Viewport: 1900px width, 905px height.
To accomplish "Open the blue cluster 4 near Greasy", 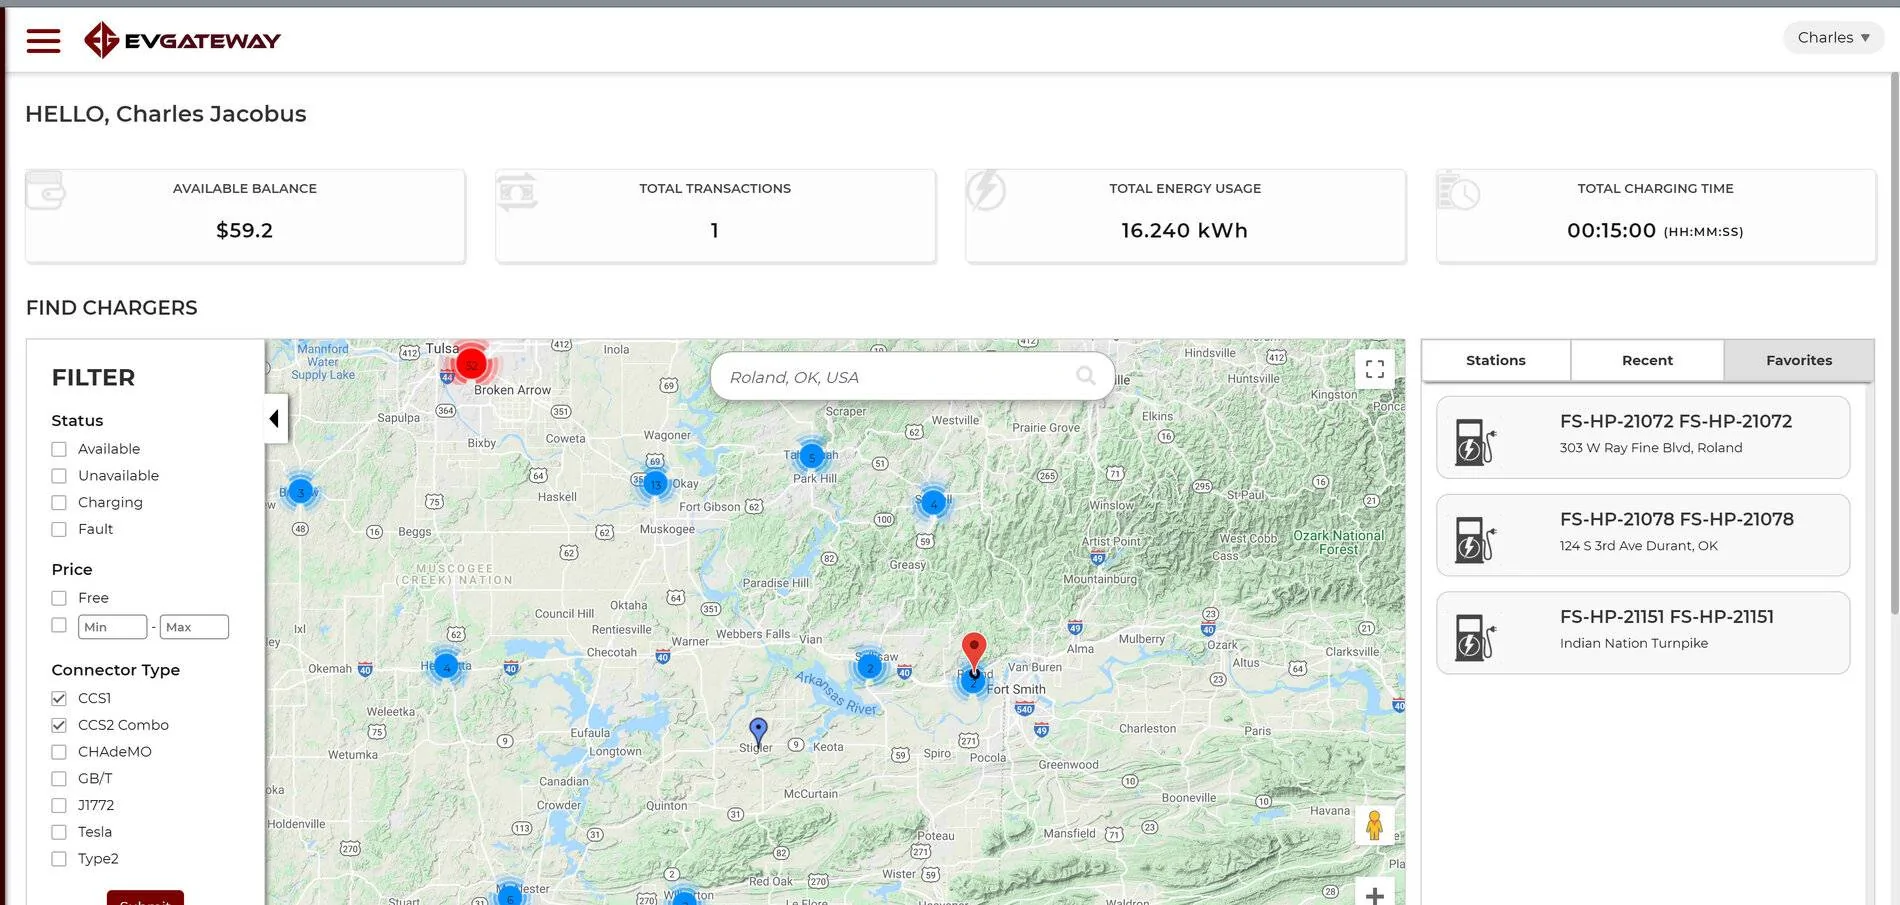I will point(933,503).
